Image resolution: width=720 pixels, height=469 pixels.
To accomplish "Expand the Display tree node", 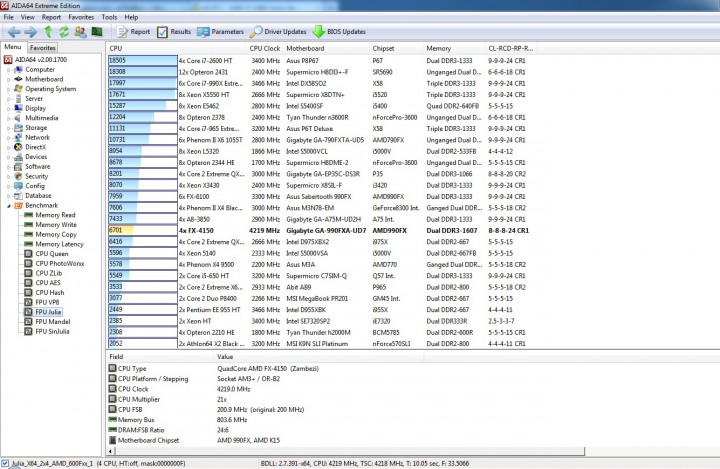I will [x=8, y=108].
